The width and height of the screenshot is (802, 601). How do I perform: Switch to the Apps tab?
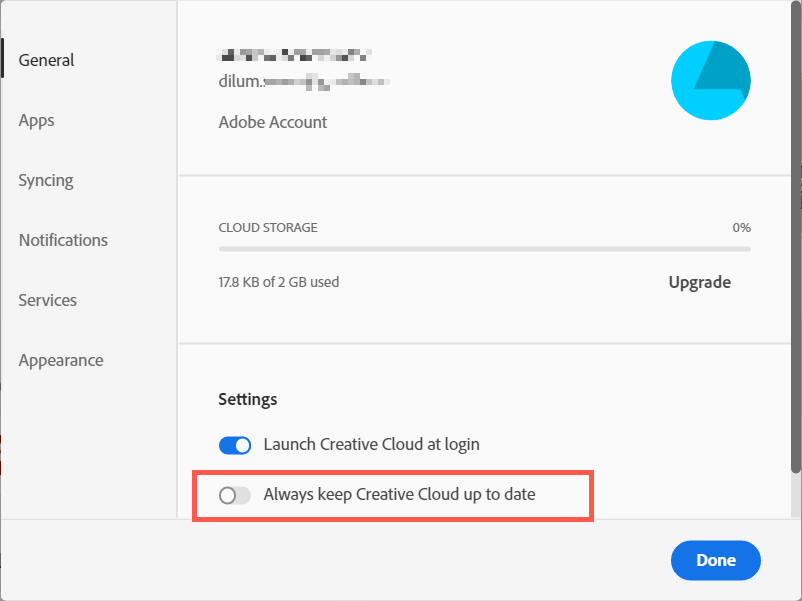(x=36, y=120)
